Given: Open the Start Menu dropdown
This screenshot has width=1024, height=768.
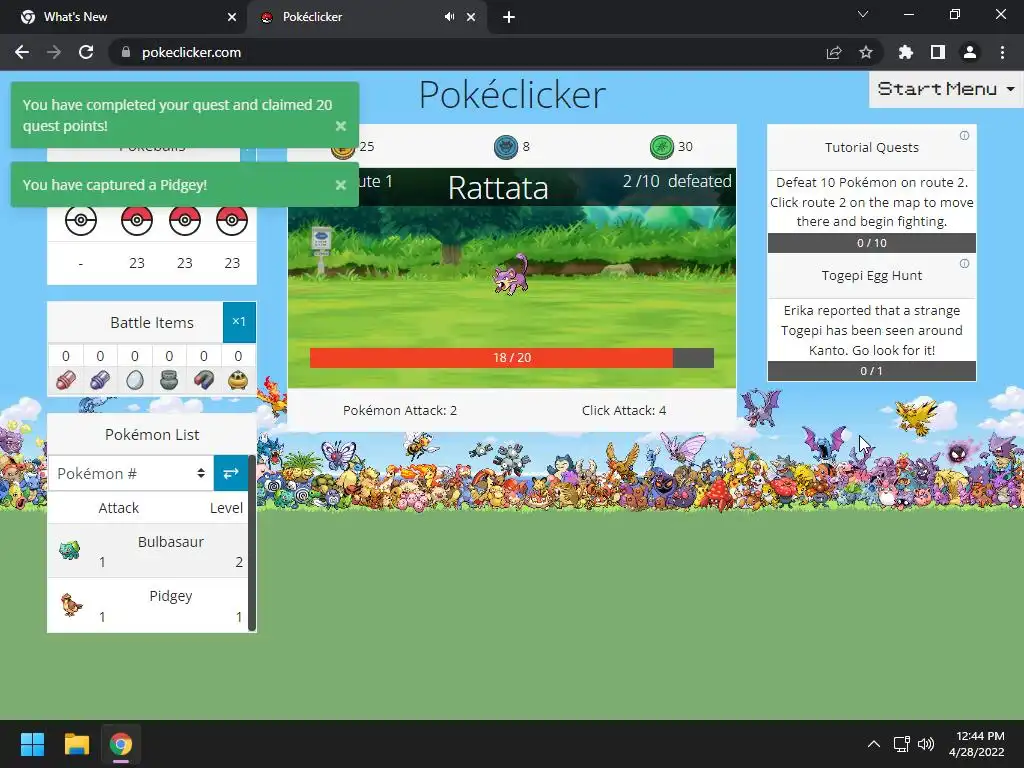Looking at the screenshot, I should point(946,89).
